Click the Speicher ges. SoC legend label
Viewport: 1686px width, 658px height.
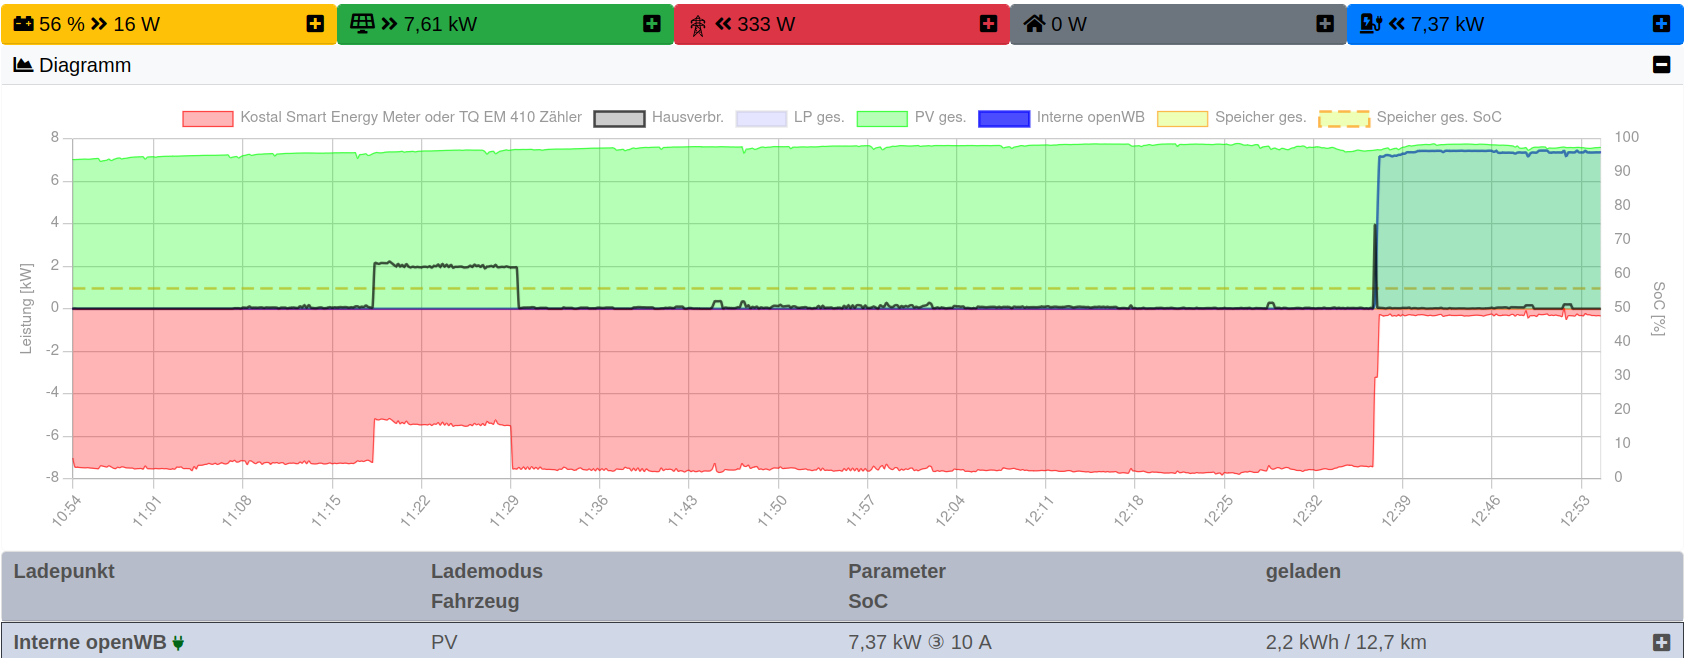1439,117
